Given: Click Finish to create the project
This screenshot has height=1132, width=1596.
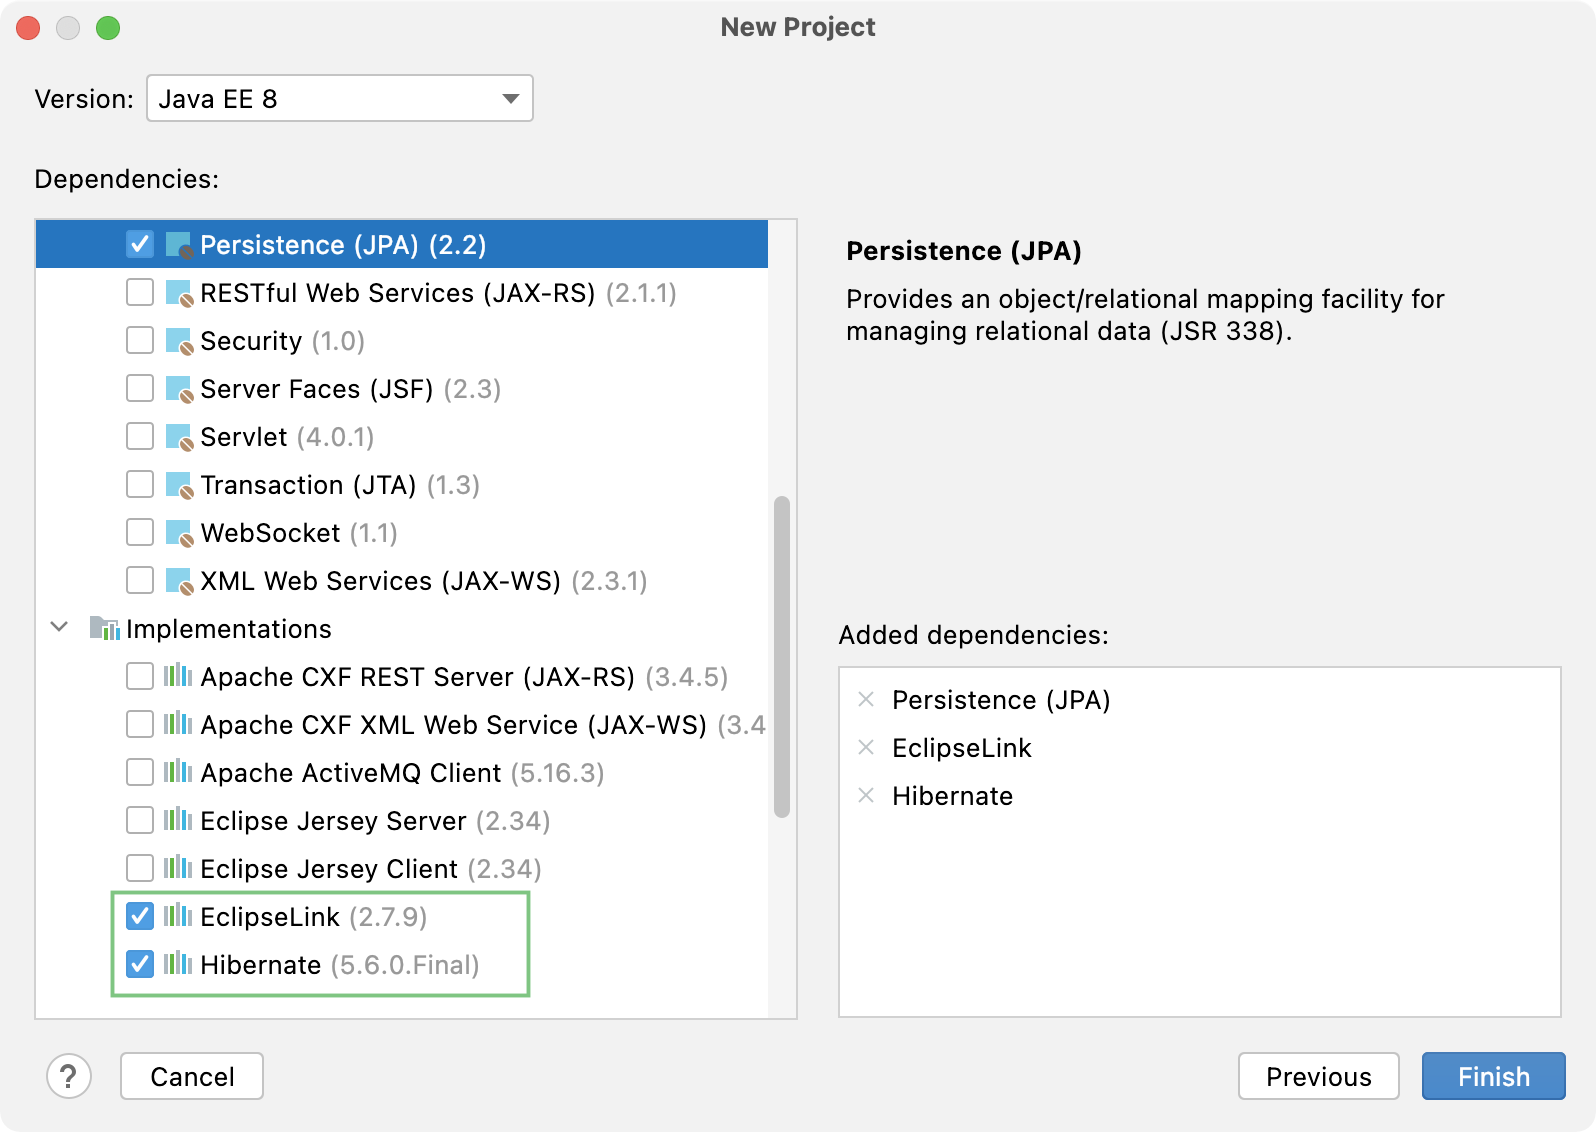Looking at the screenshot, I should [1493, 1076].
